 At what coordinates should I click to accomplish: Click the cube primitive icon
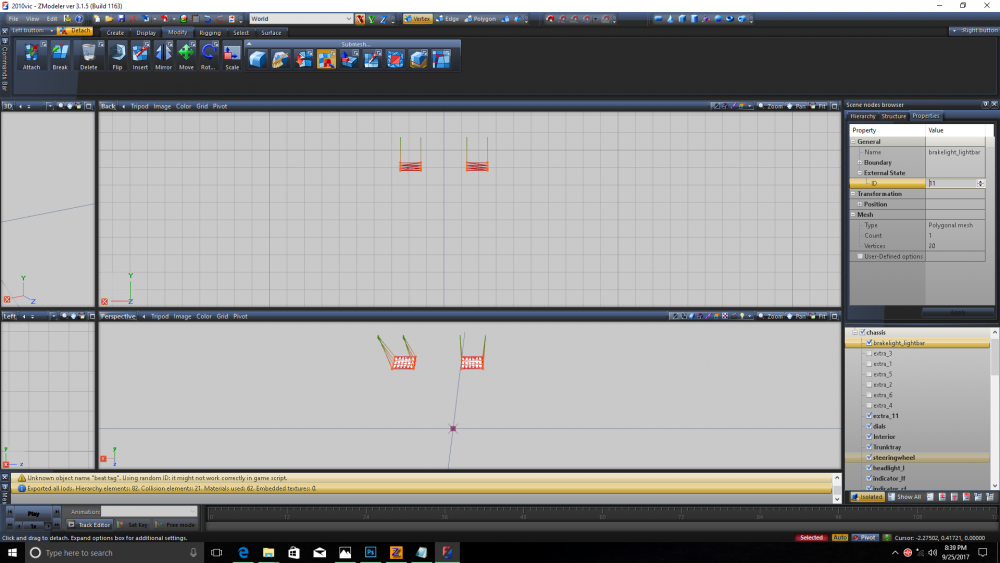682,19
